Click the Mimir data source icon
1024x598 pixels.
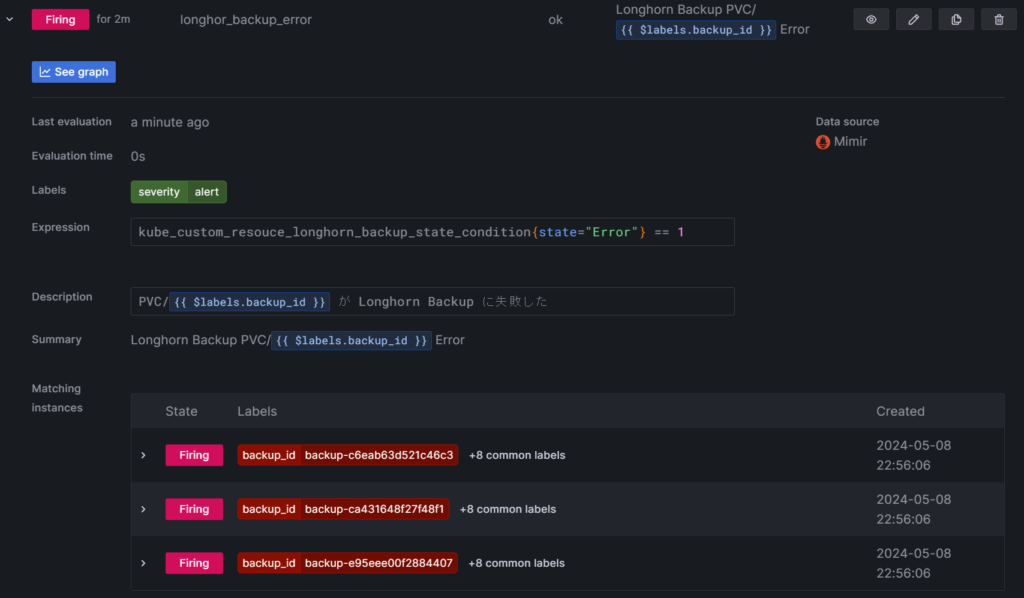[x=823, y=142]
